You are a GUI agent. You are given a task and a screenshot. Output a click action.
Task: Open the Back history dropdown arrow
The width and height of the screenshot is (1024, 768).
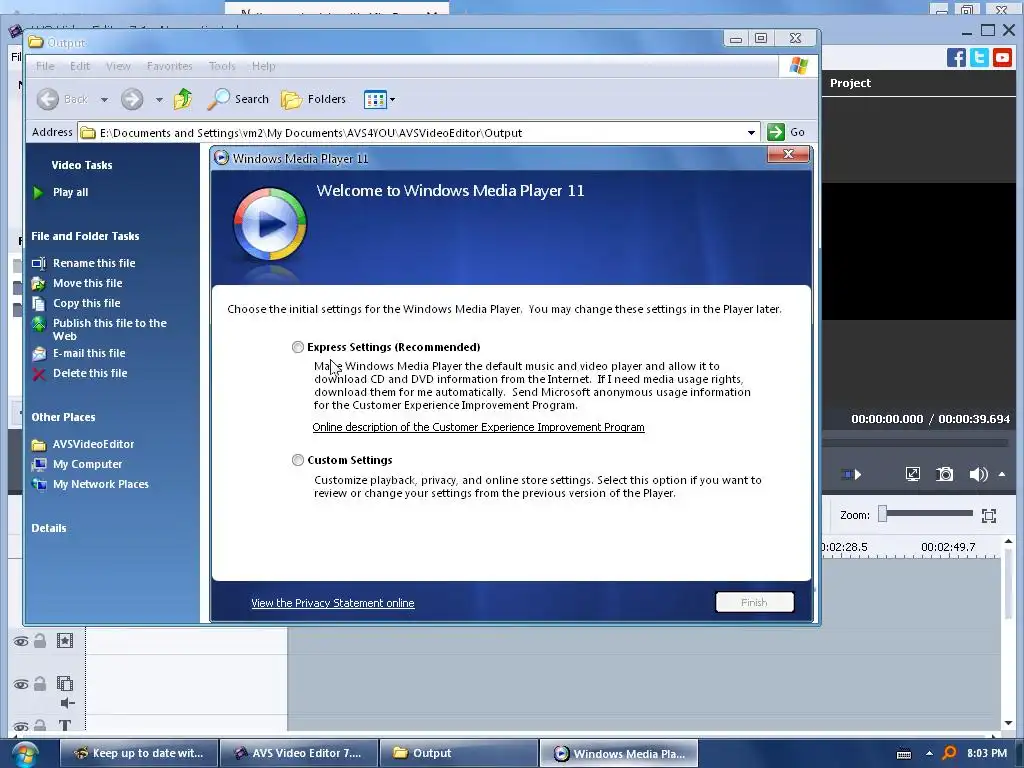[x=104, y=100]
